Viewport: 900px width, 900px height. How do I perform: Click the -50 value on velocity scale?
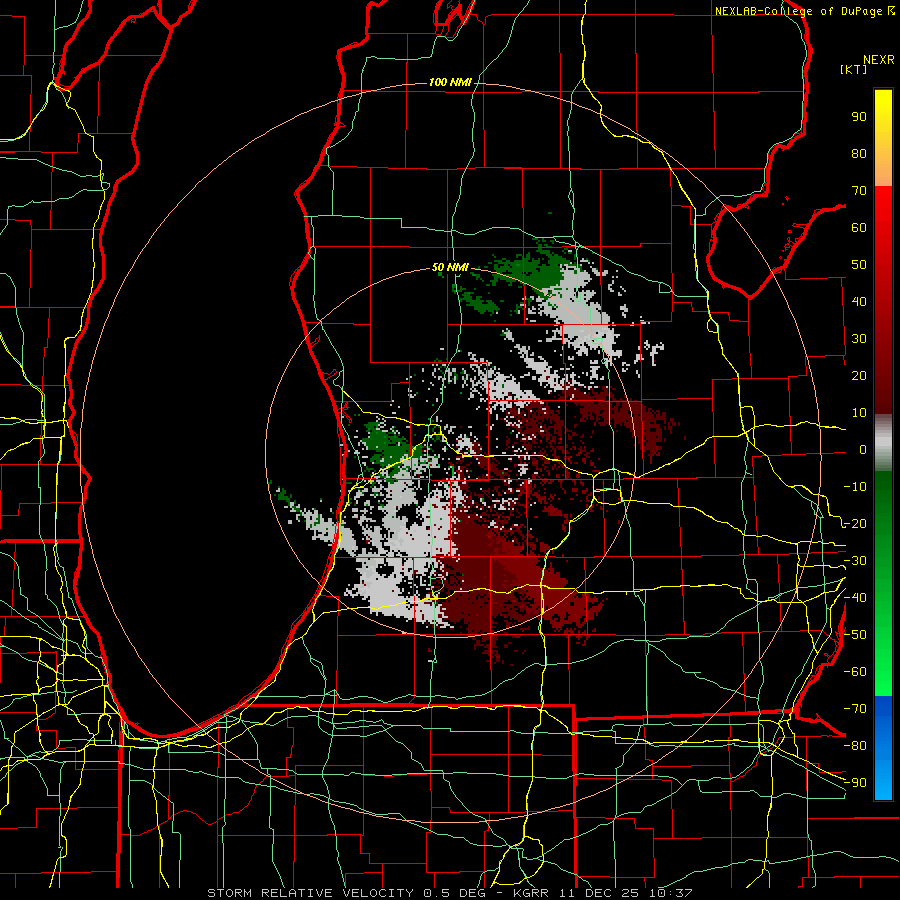[x=855, y=635]
